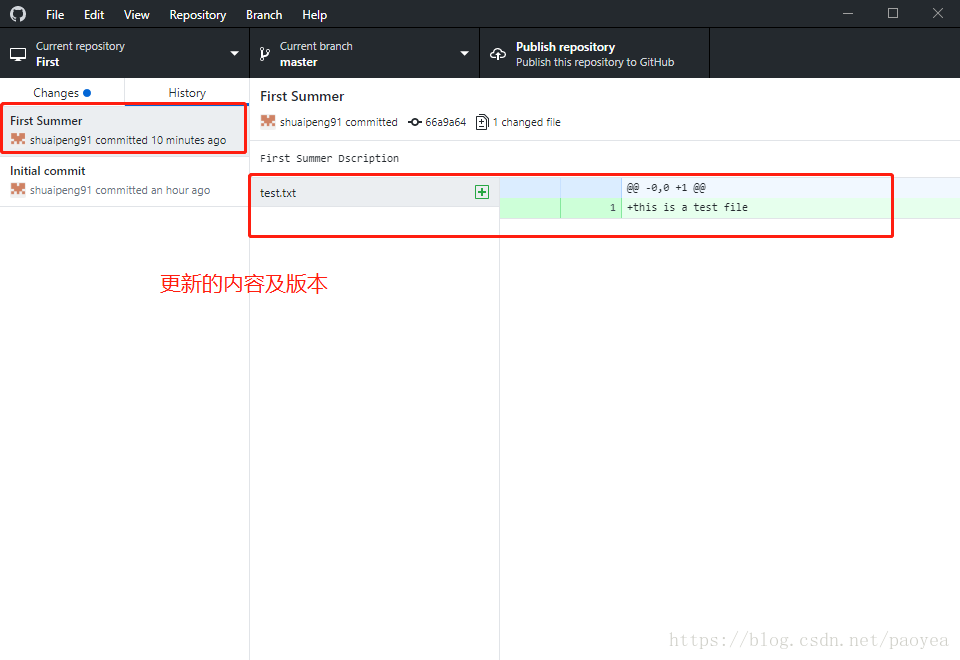
Task: Click the First Summer commit title heading
Action: coord(302,96)
